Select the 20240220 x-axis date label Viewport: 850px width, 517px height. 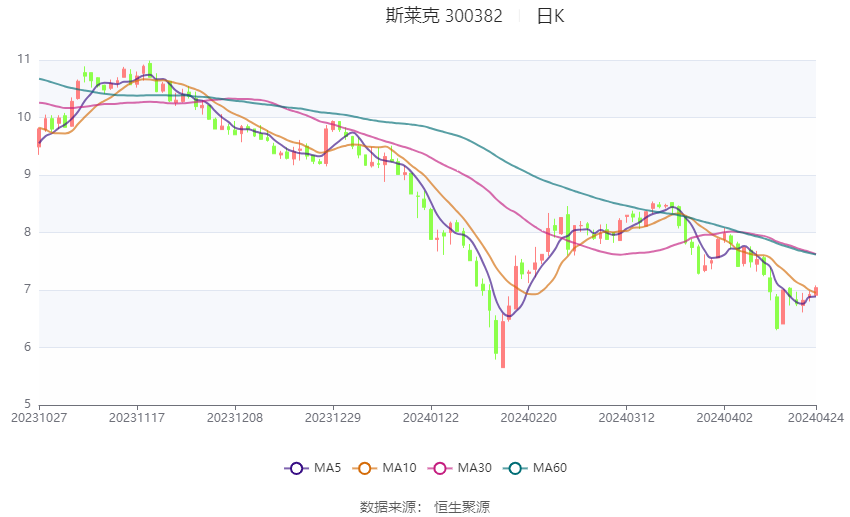[528, 418]
